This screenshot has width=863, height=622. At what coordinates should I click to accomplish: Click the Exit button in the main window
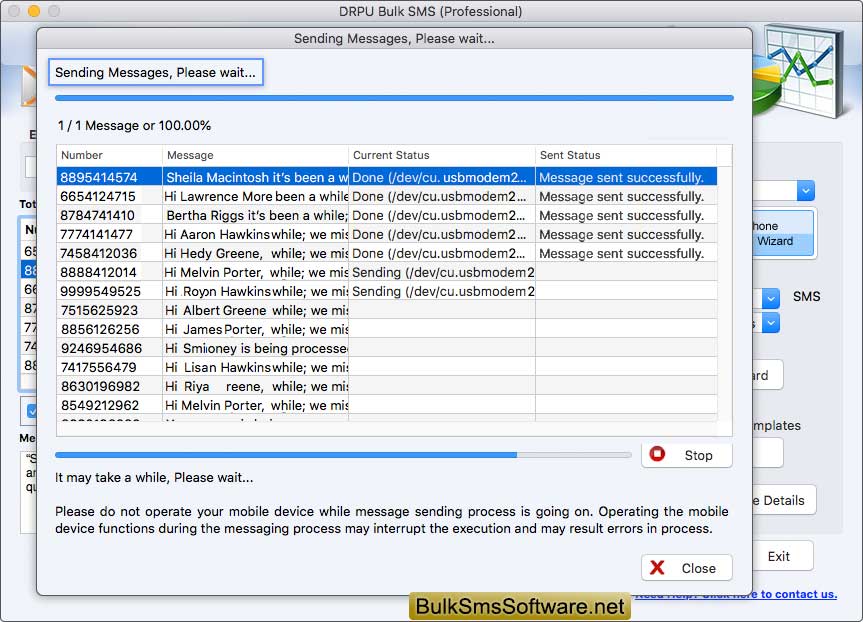(x=782, y=556)
